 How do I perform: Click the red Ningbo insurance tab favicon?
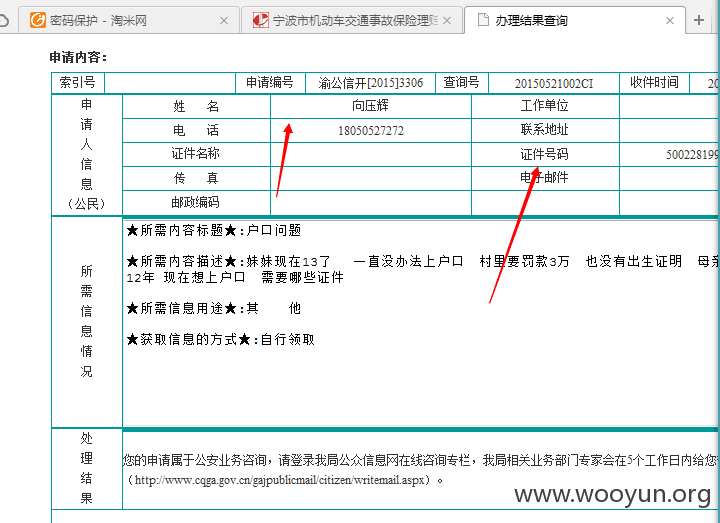pyautogui.click(x=261, y=20)
